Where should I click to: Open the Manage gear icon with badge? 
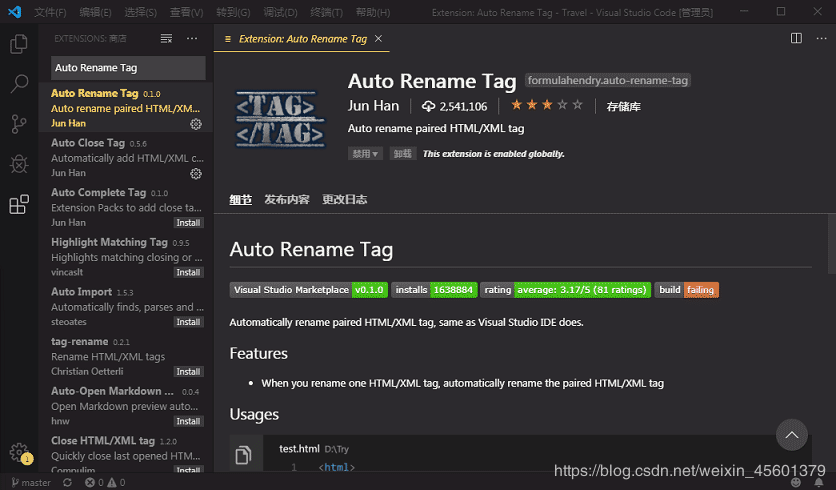(19, 452)
